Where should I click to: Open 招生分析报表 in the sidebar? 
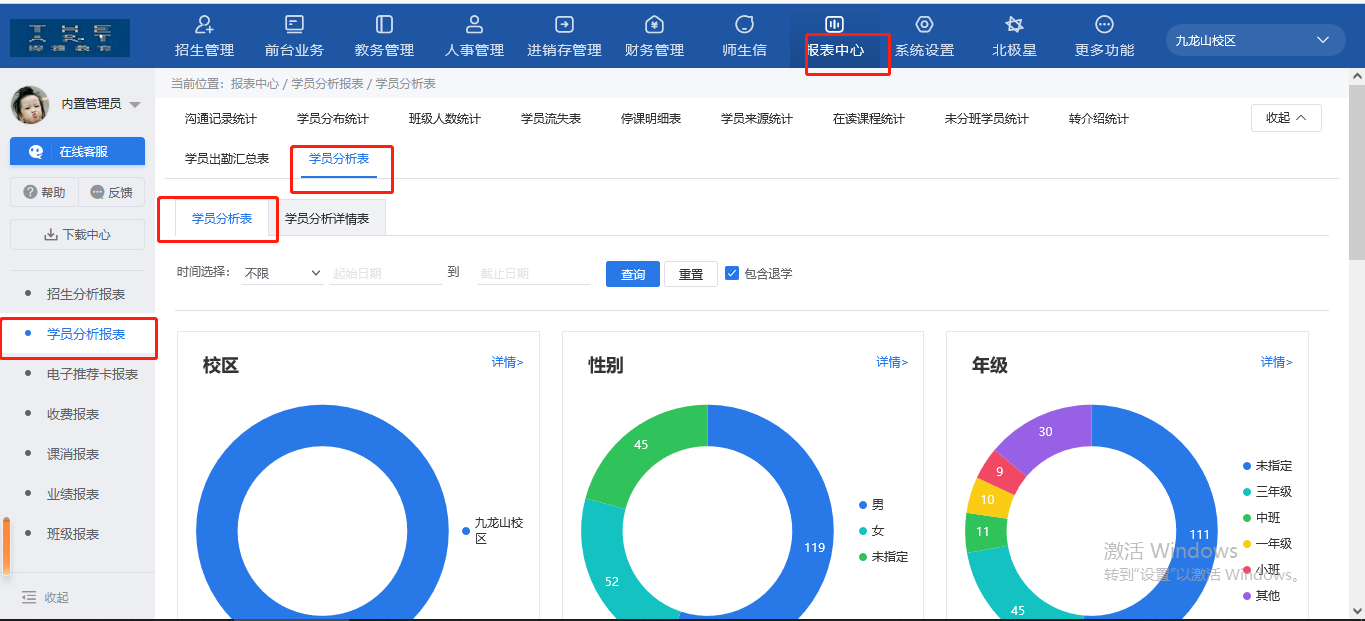(86, 294)
